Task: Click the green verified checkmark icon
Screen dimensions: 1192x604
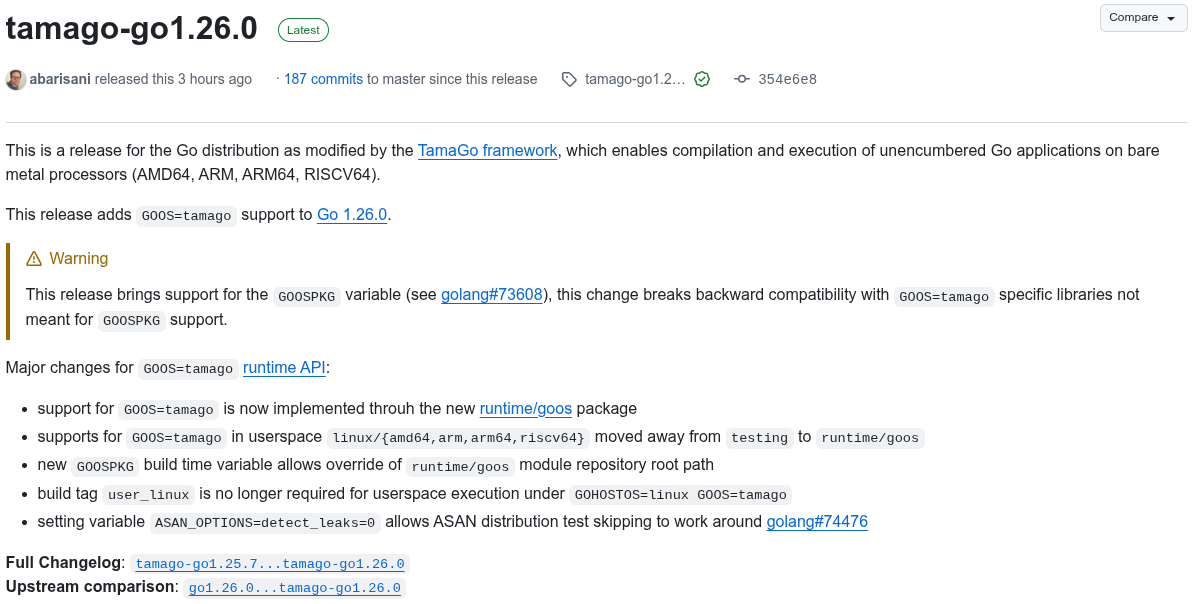Action: (x=702, y=79)
